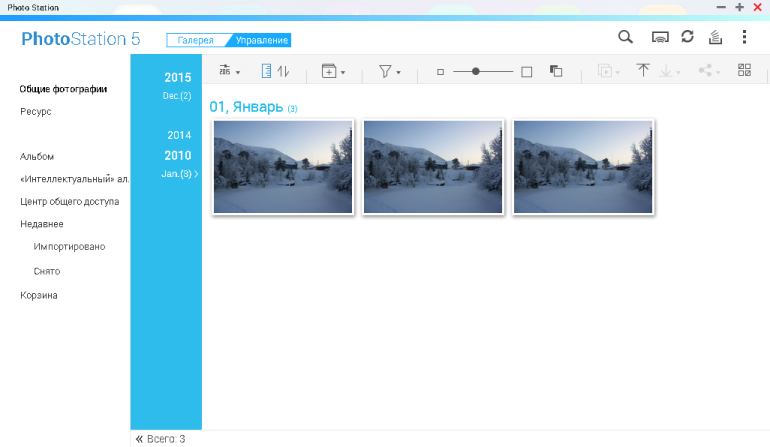Open the Импортировано sub-item
770x447 pixels.
pyautogui.click(x=69, y=247)
